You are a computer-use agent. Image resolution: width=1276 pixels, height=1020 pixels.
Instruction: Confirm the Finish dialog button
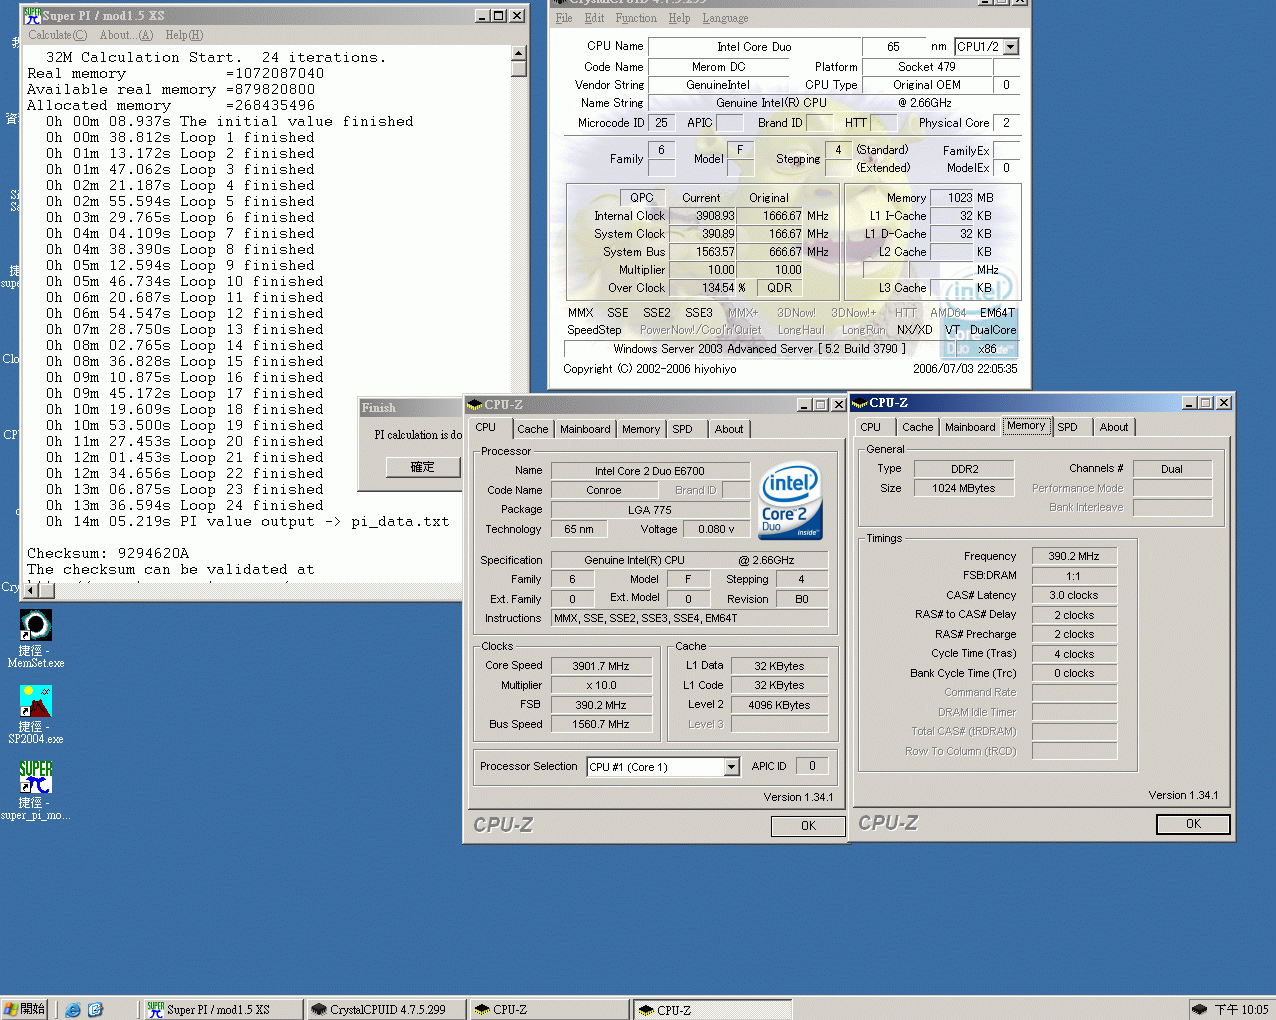pos(423,467)
